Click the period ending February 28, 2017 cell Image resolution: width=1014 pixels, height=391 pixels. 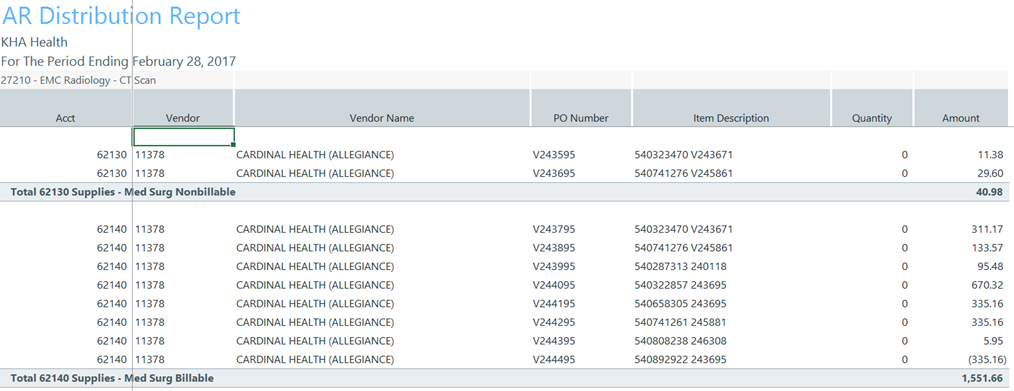(x=118, y=61)
